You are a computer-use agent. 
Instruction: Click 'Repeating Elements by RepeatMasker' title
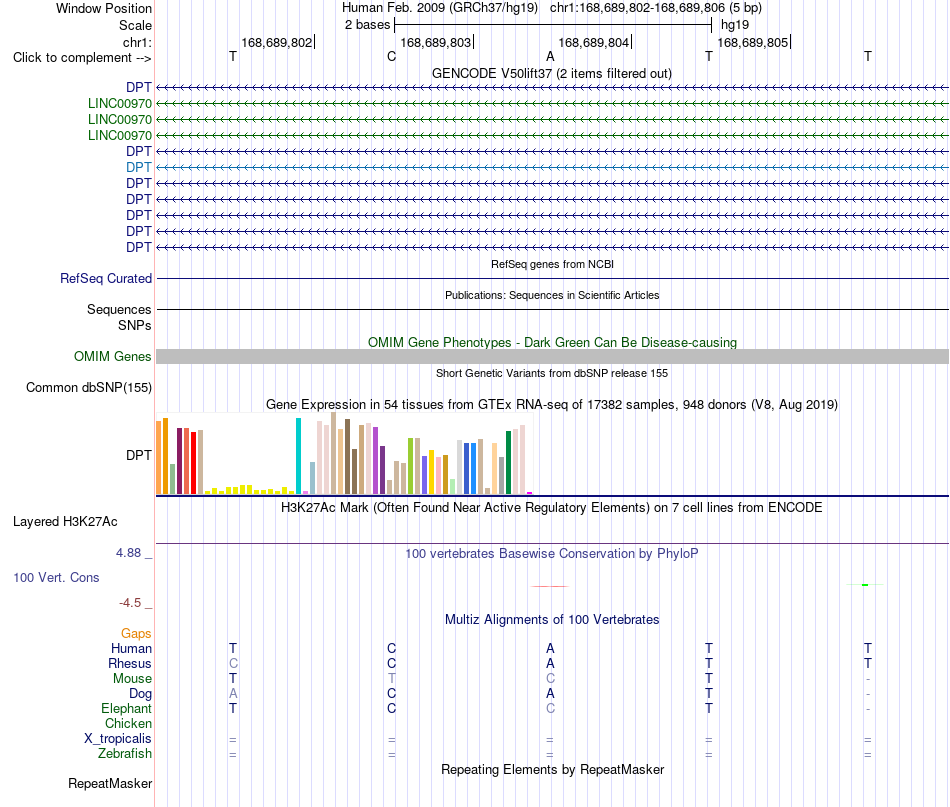click(x=553, y=769)
